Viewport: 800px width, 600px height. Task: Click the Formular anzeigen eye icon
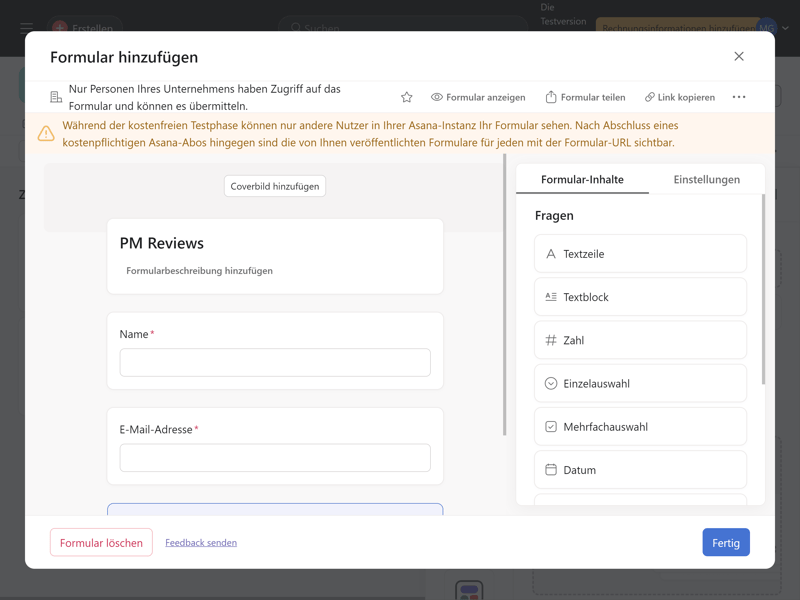tap(437, 97)
